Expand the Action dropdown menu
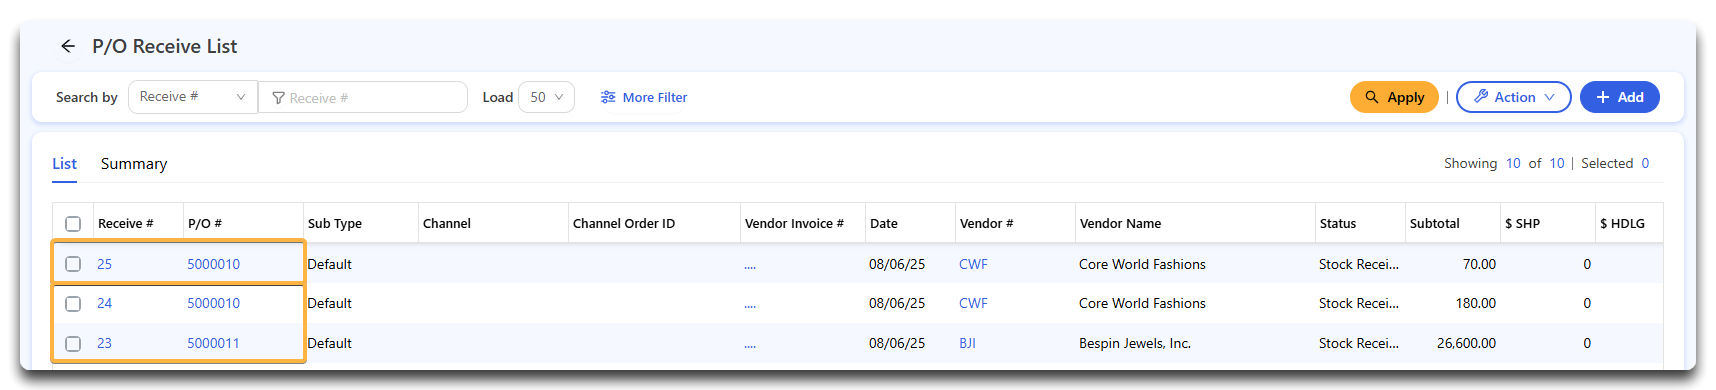1716x390 pixels. click(x=1514, y=97)
